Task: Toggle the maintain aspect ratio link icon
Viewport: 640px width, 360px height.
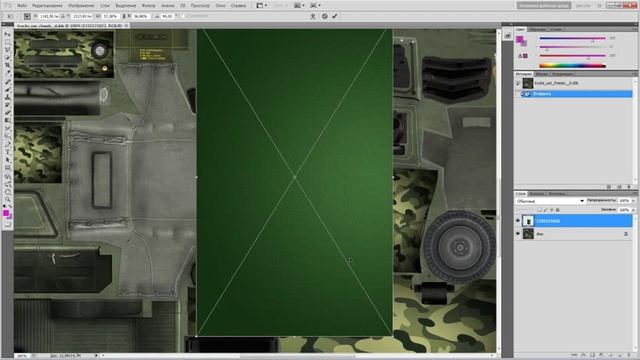Action: 124,16
